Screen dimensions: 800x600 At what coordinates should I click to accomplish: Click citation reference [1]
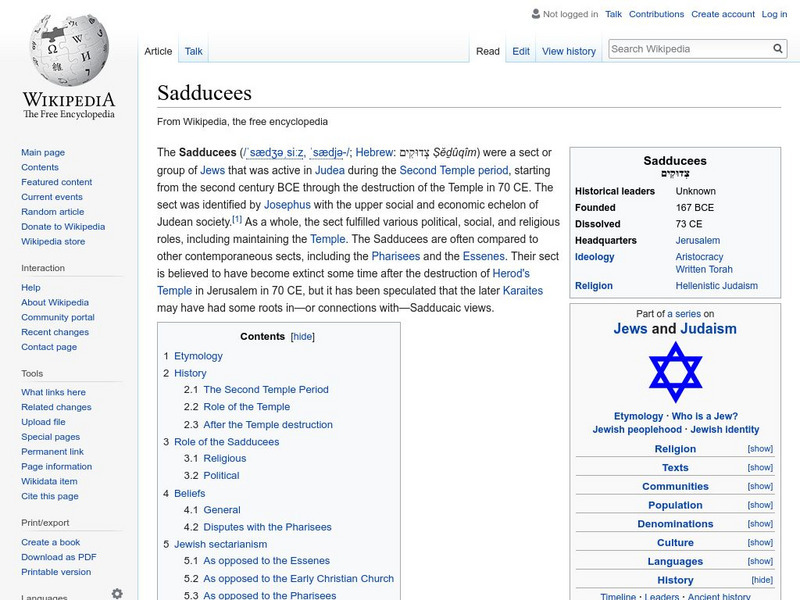[x=237, y=219]
